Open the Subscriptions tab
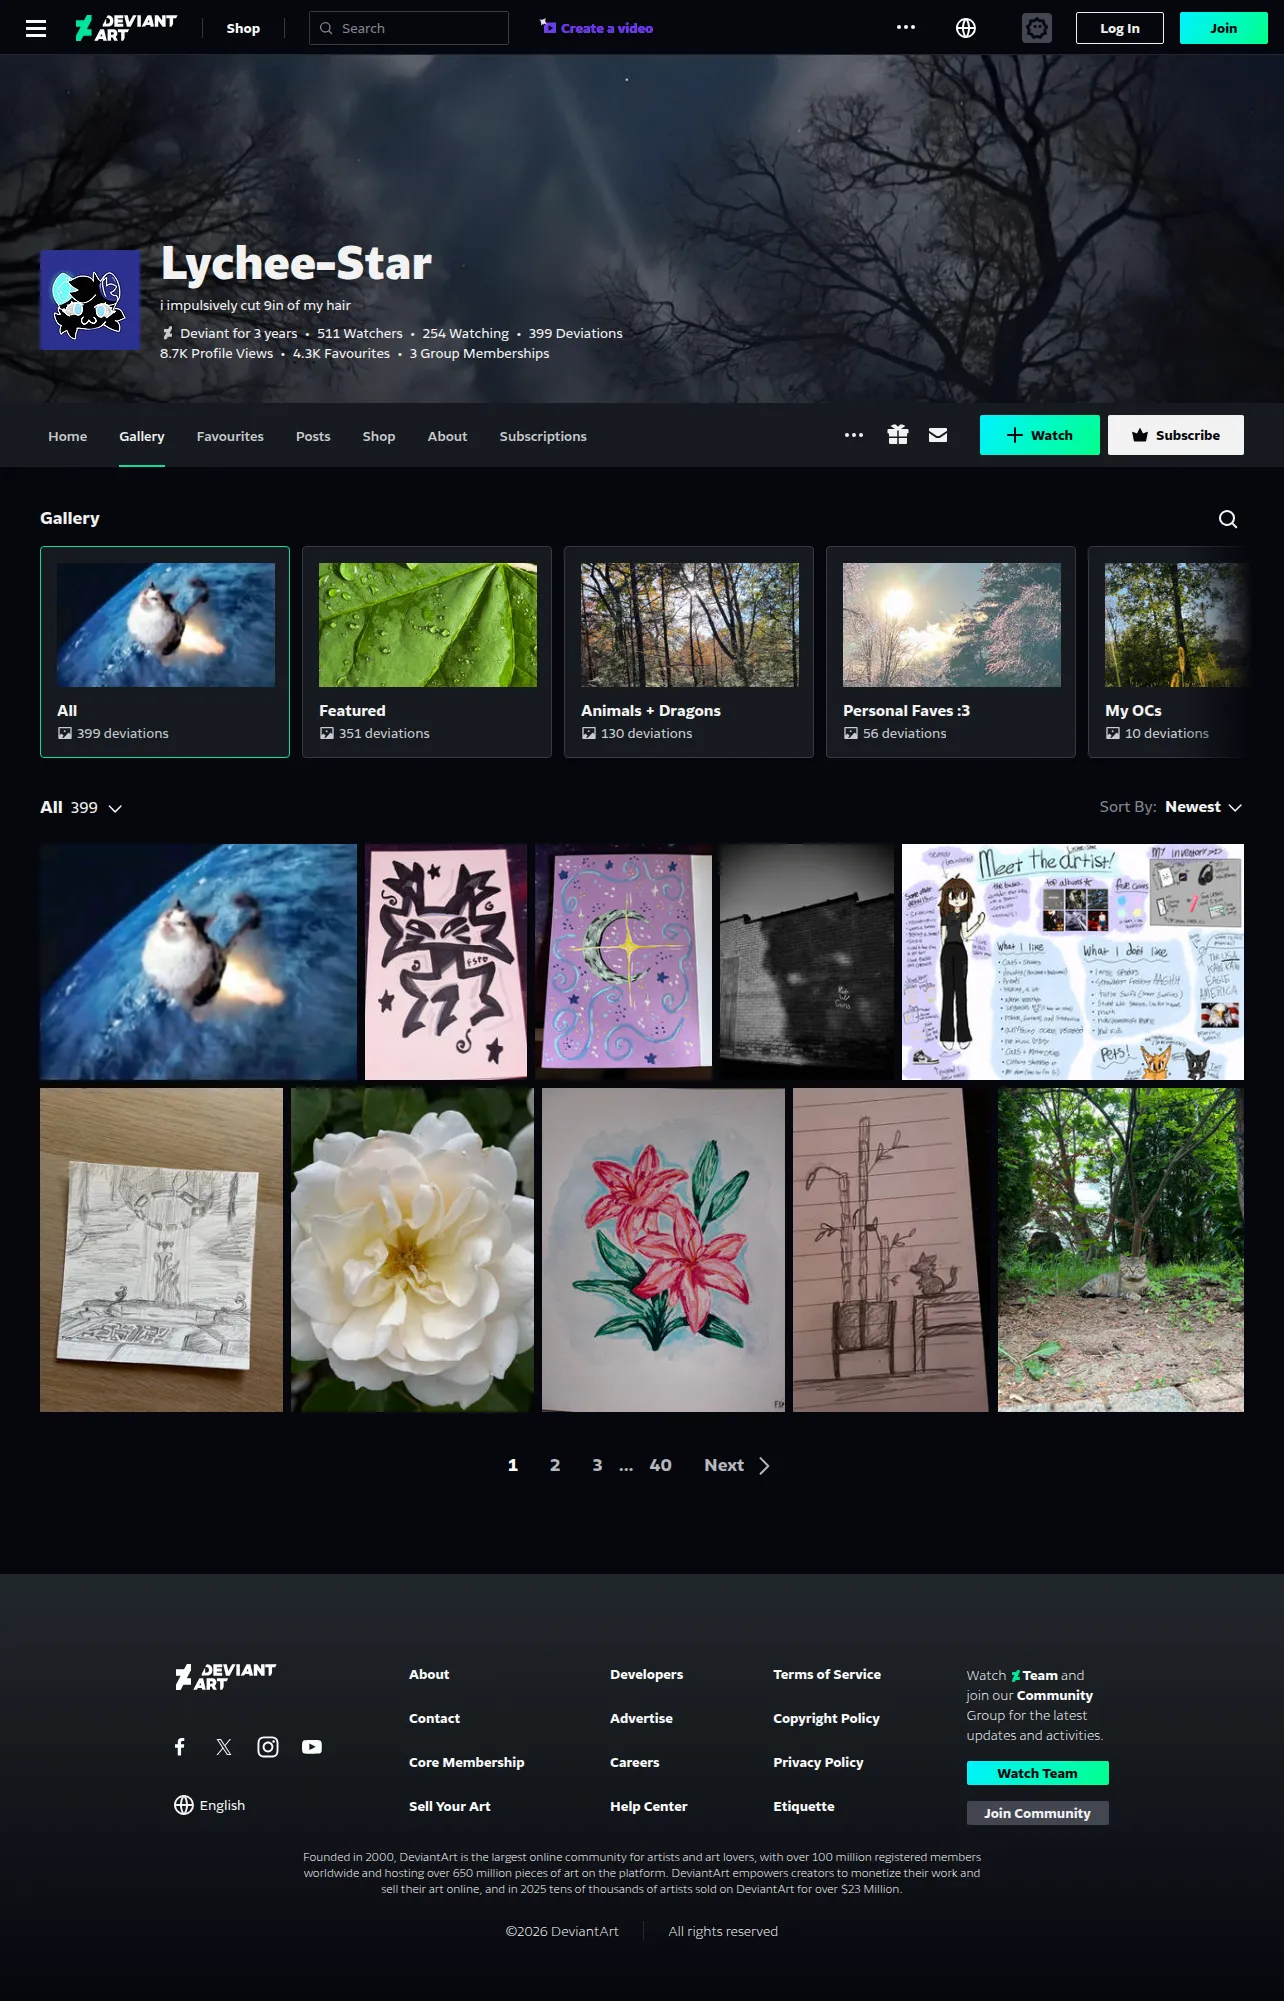 [x=543, y=436]
